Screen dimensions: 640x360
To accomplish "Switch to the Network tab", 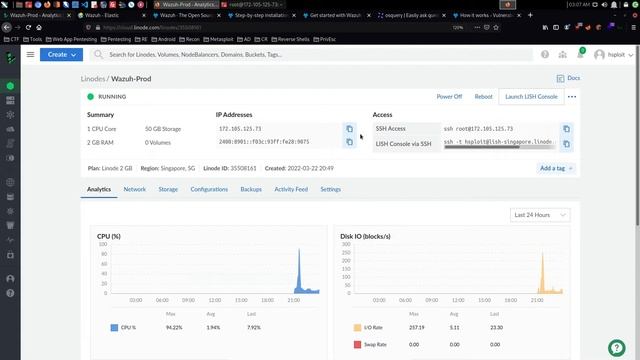I will [x=135, y=189].
